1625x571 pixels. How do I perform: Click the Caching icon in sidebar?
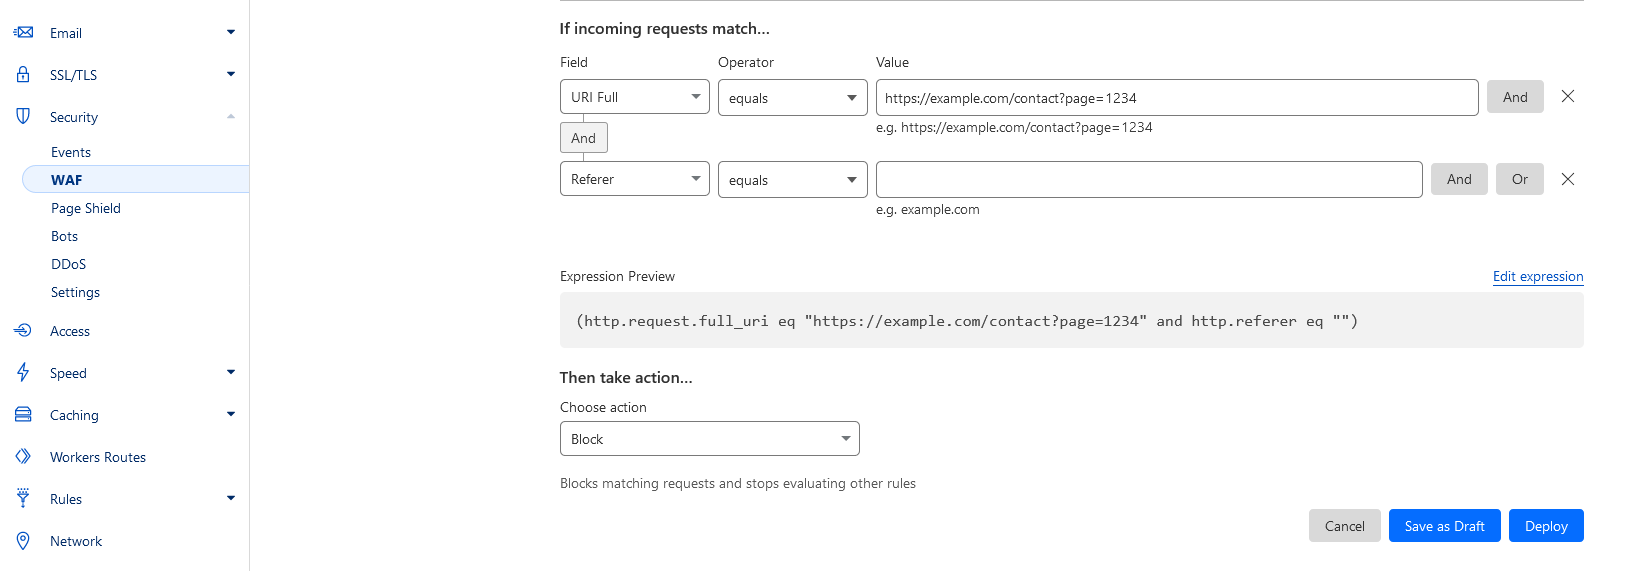pyautogui.click(x=23, y=415)
